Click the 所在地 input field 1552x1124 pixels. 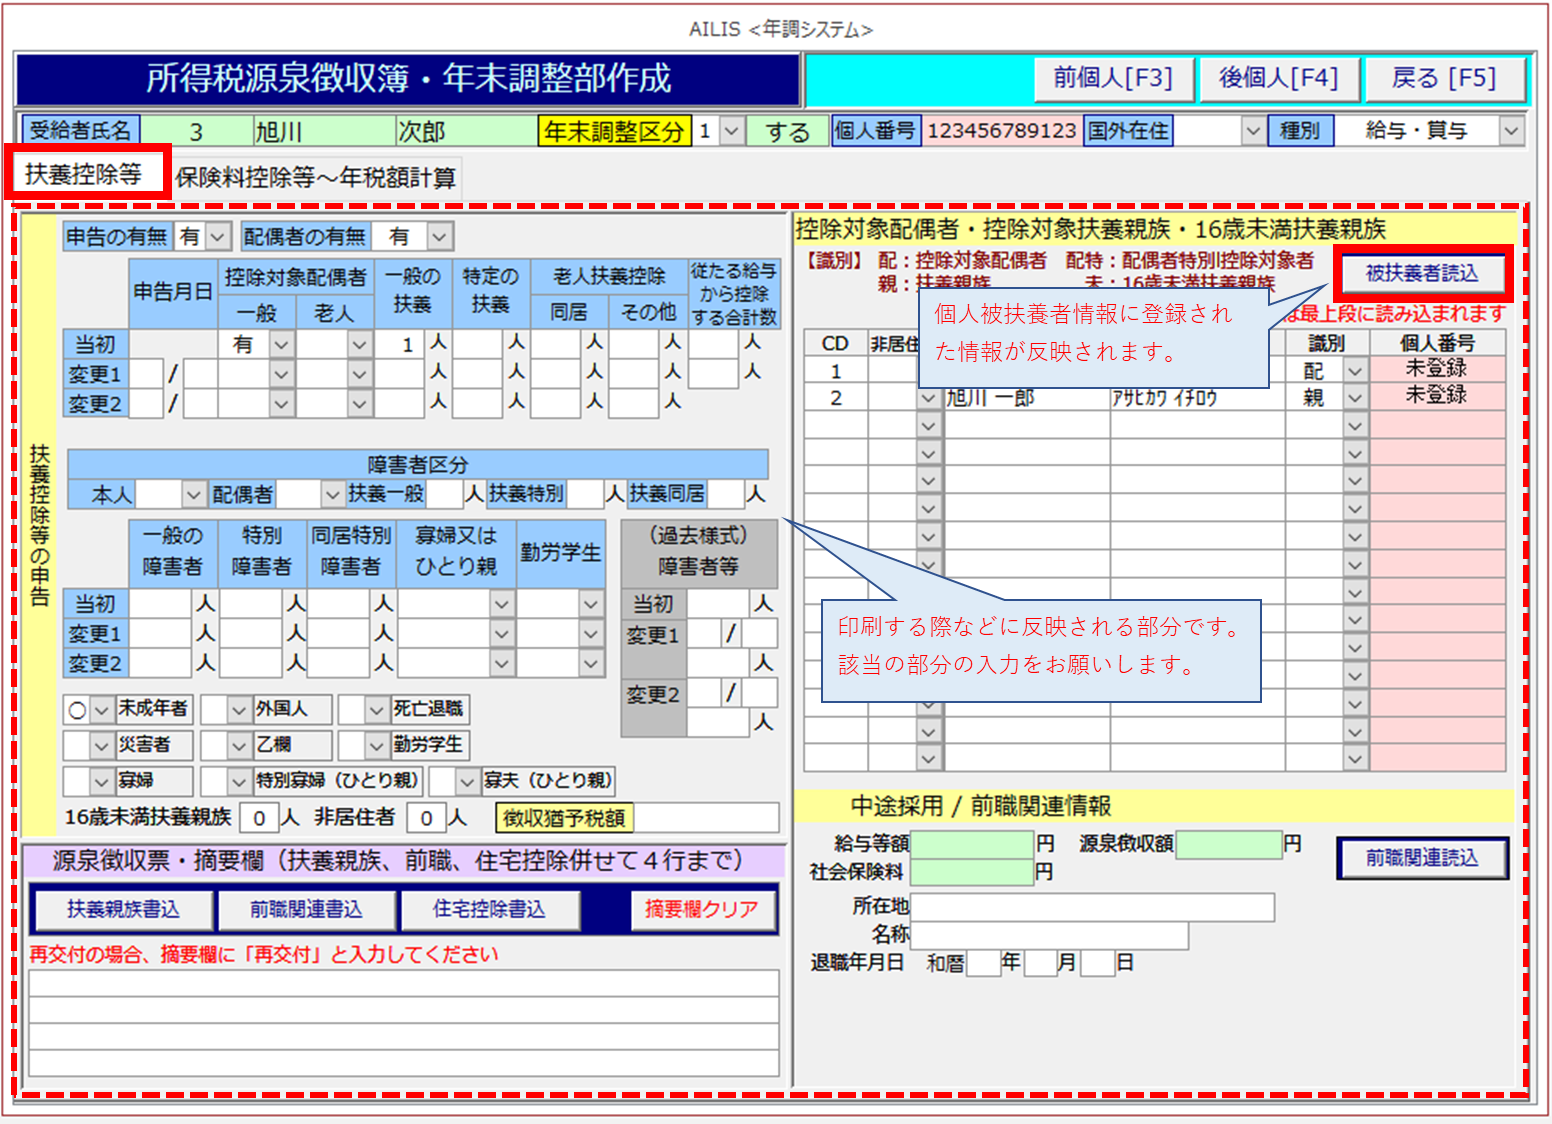(1092, 907)
